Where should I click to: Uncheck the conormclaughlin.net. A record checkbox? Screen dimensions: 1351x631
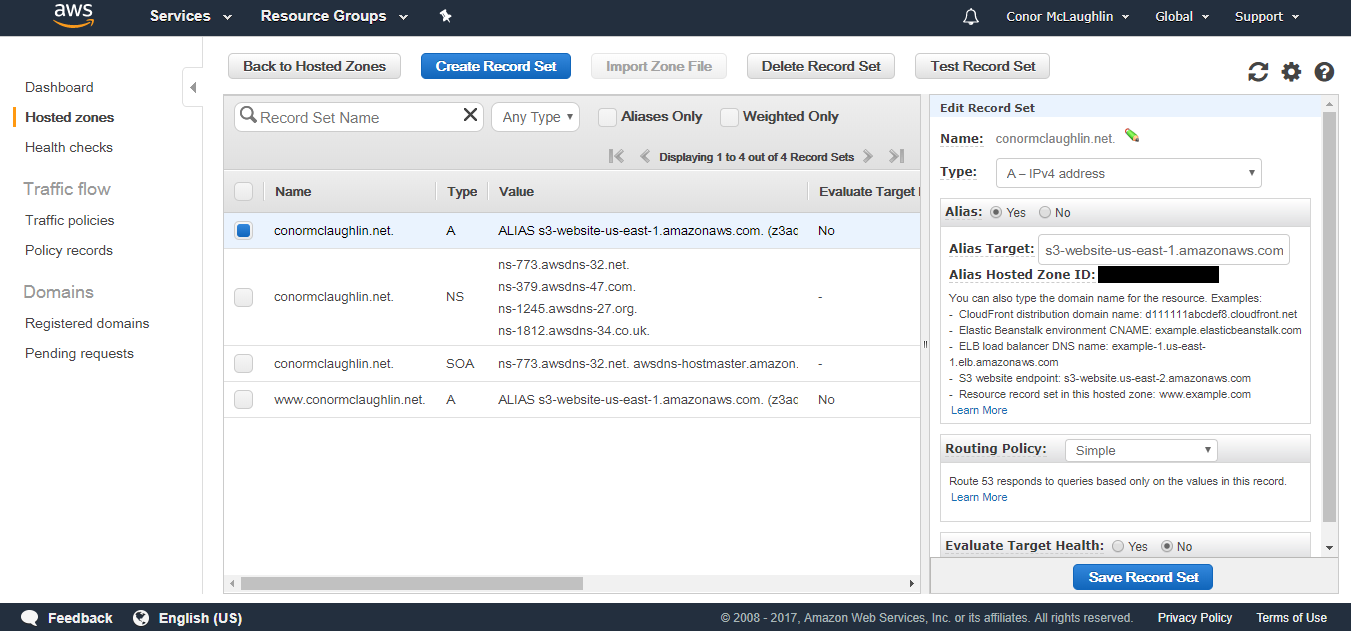coord(243,230)
